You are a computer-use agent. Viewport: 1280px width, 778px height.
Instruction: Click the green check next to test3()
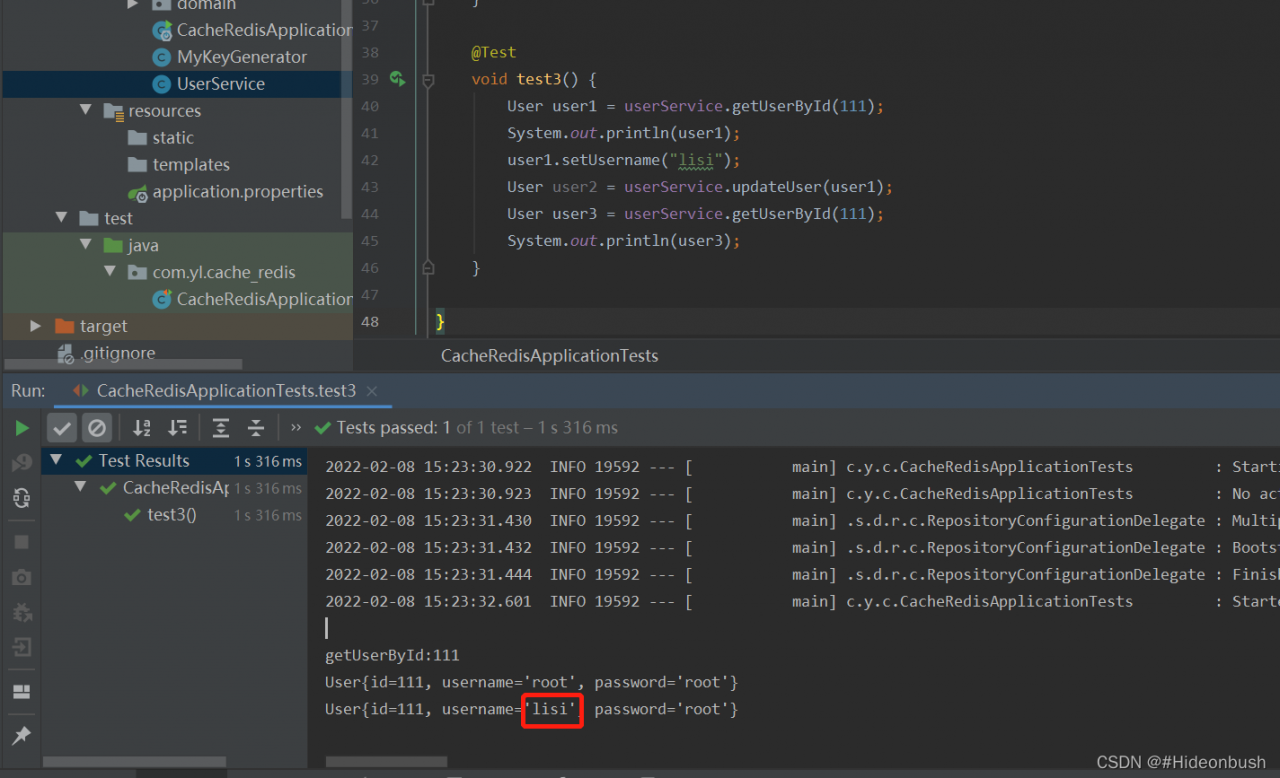point(132,515)
